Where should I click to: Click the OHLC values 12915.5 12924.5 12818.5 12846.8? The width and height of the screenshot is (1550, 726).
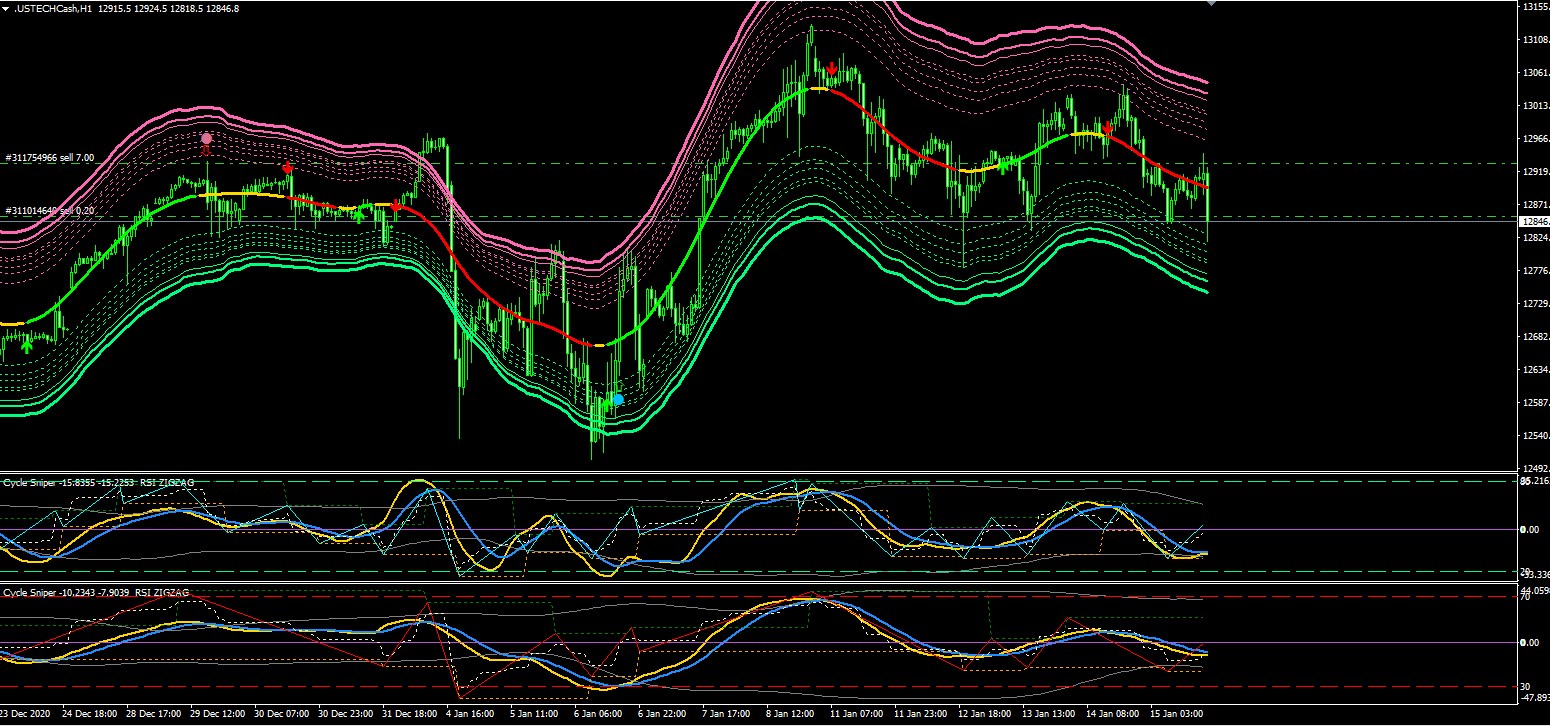[x=171, y=8]
